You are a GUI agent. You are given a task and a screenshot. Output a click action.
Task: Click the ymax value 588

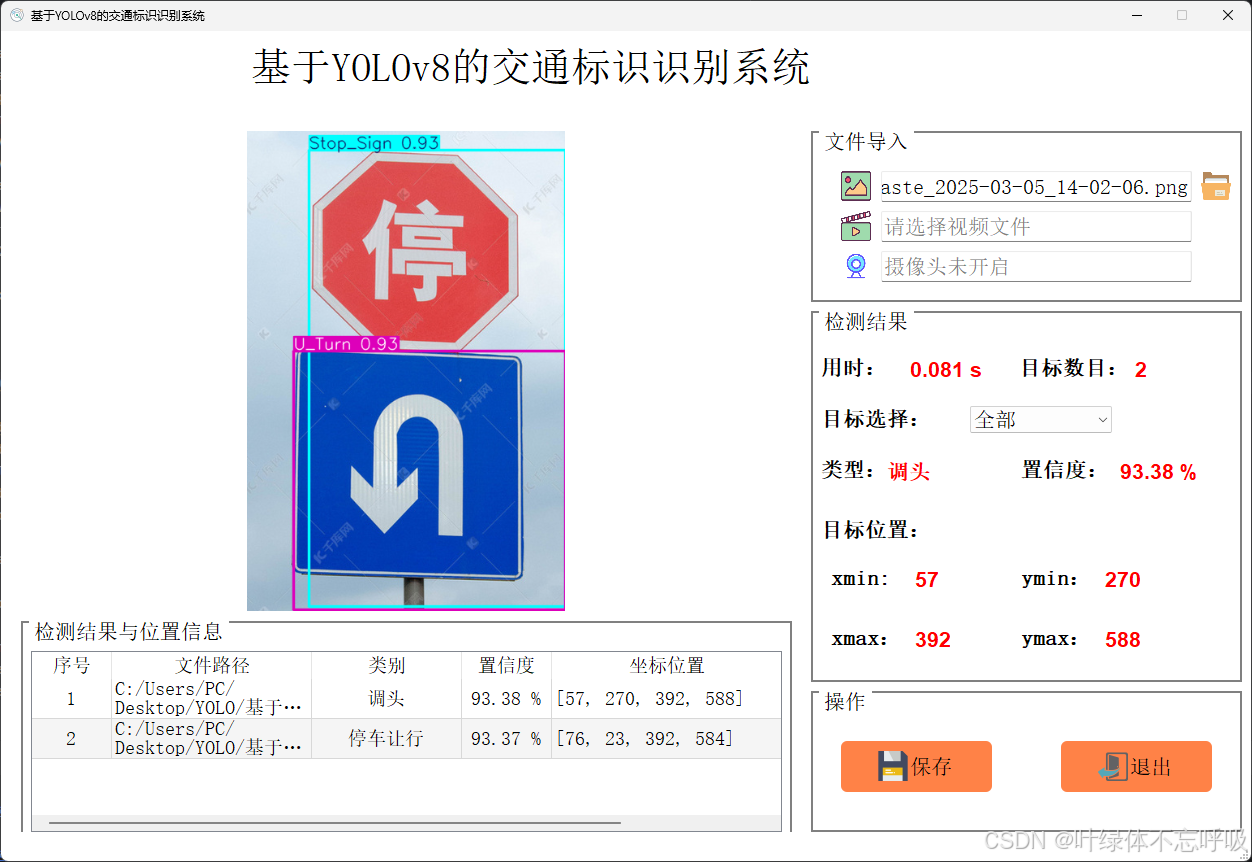(x=1123, y=640)
